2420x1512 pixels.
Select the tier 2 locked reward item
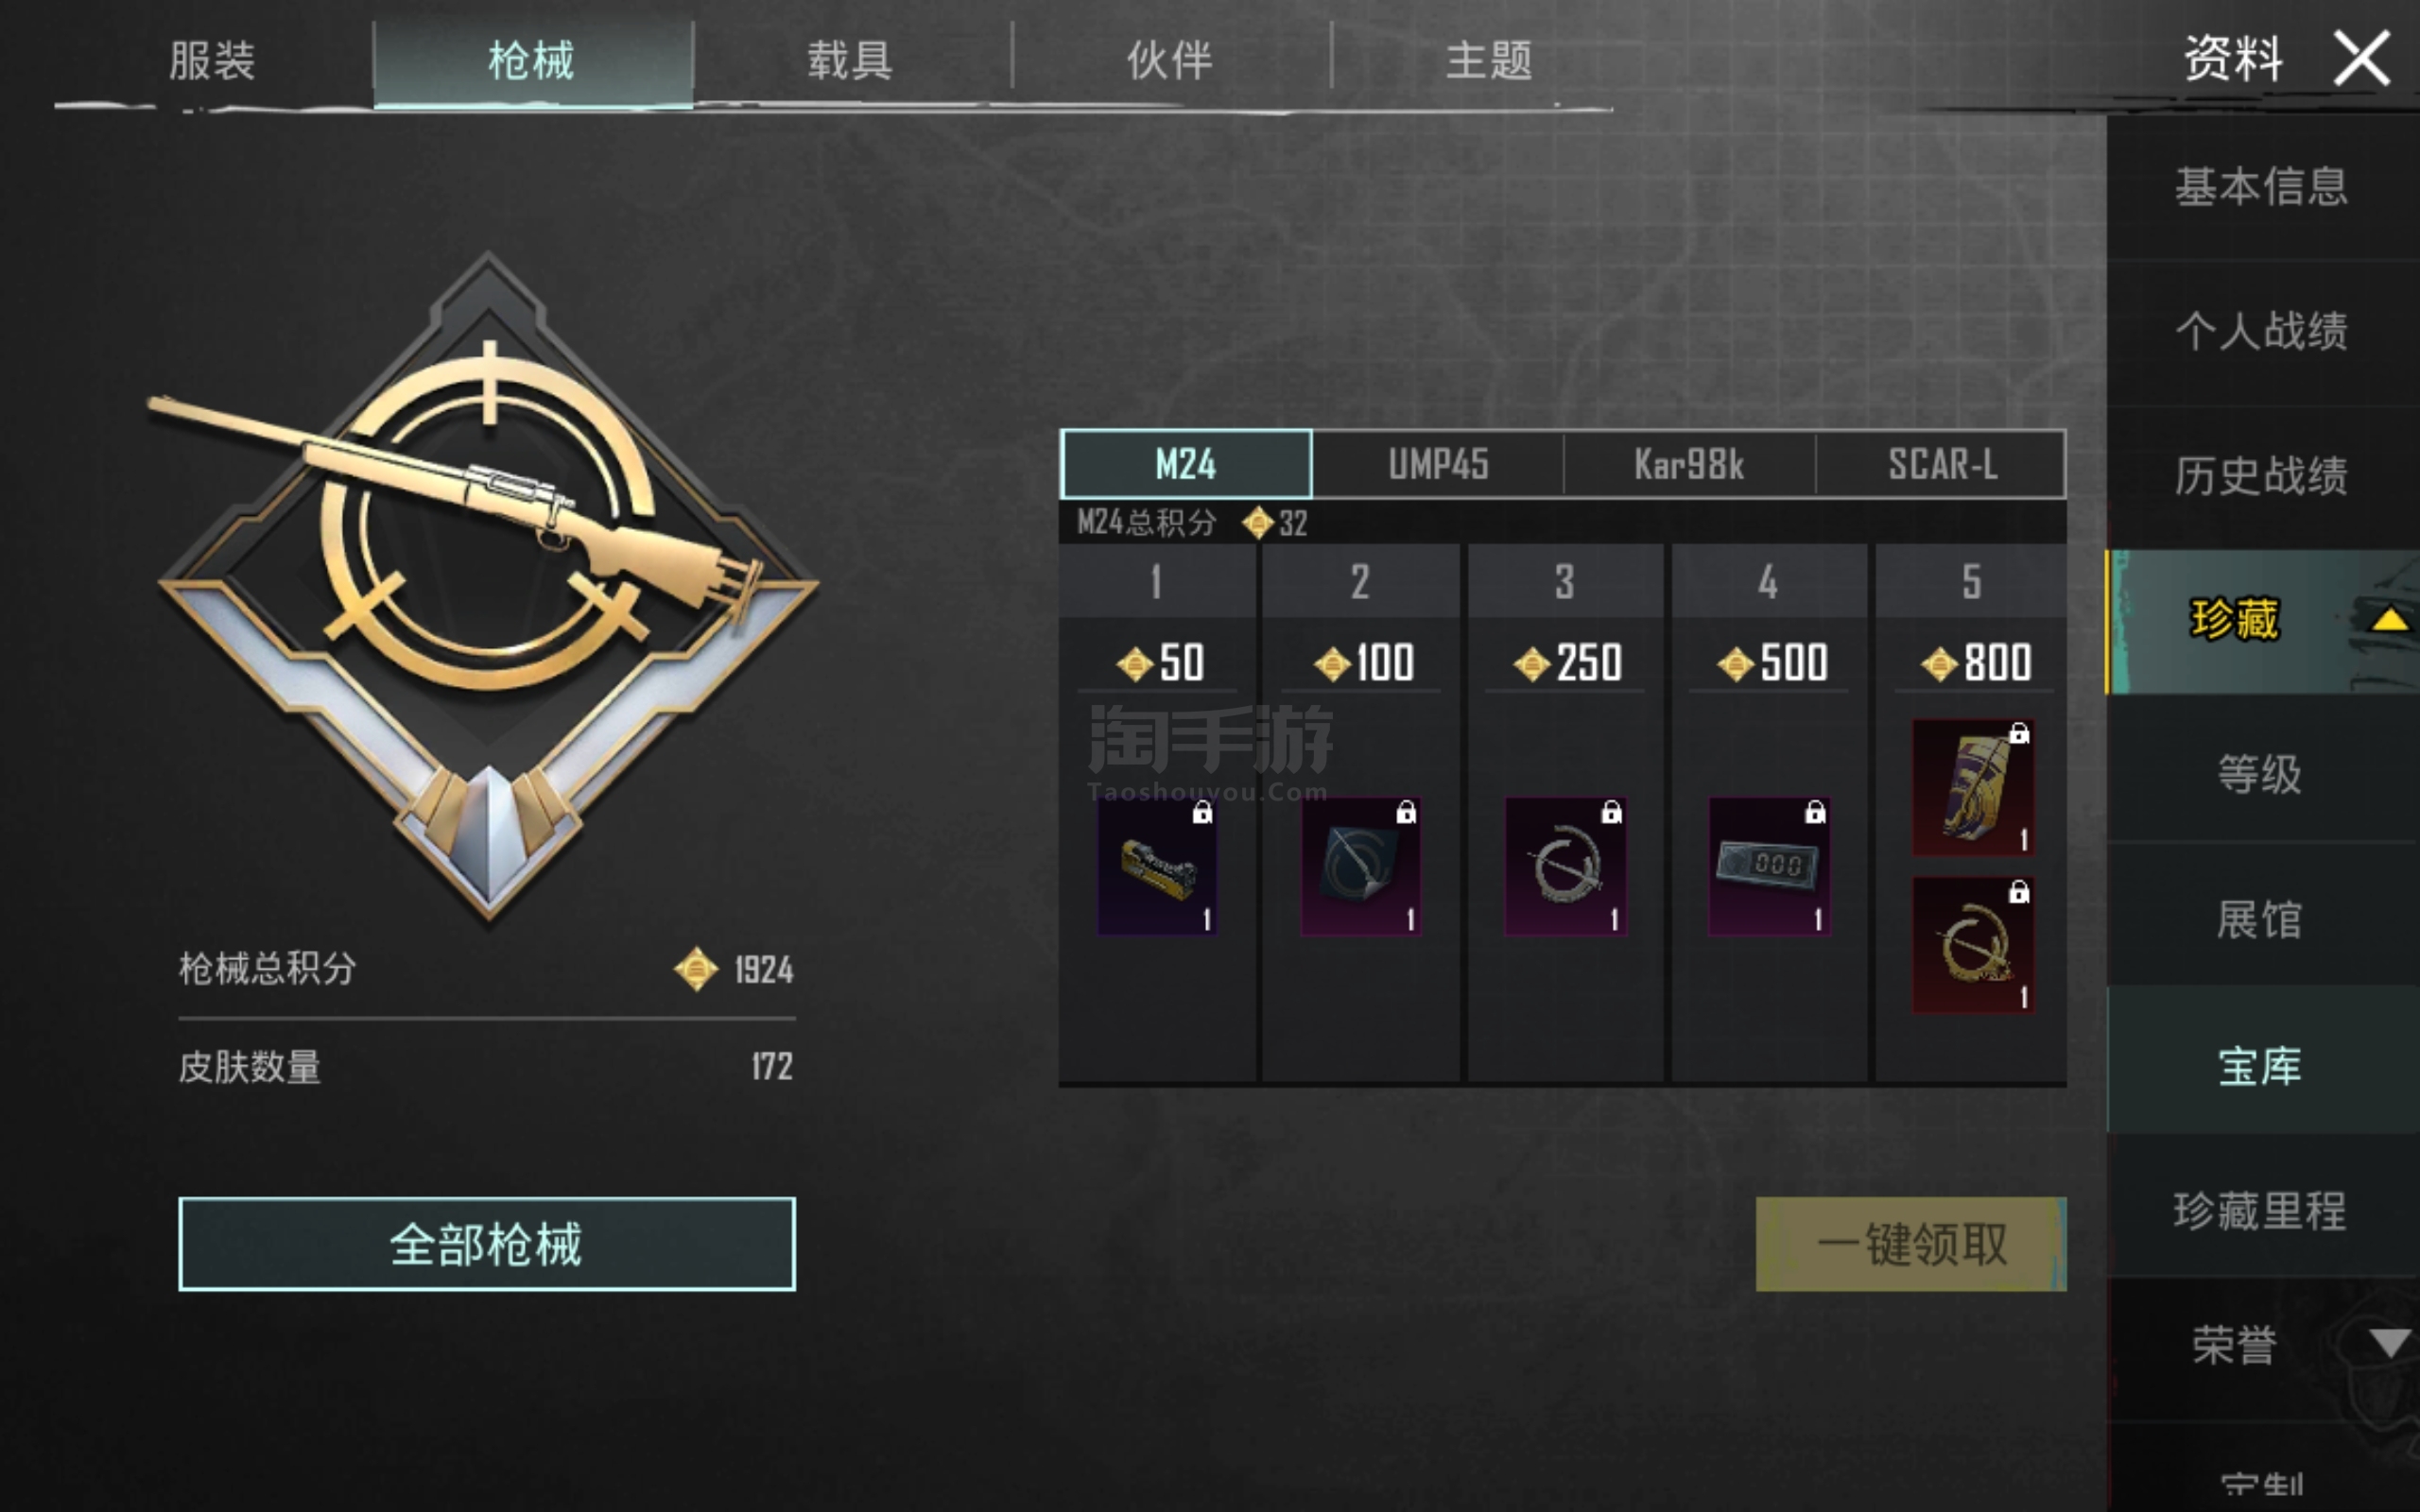pyautogui.click(x=1361, y=866)
